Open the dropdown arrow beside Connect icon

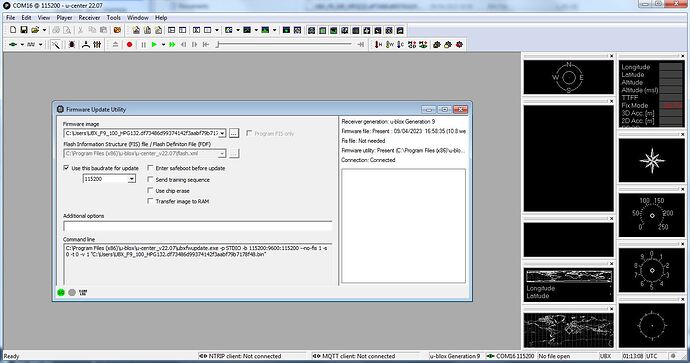22,44
